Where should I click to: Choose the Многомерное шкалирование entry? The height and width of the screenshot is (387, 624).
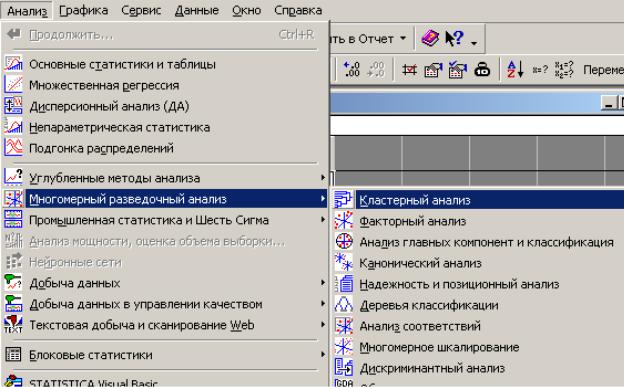[x=478, y=347]
